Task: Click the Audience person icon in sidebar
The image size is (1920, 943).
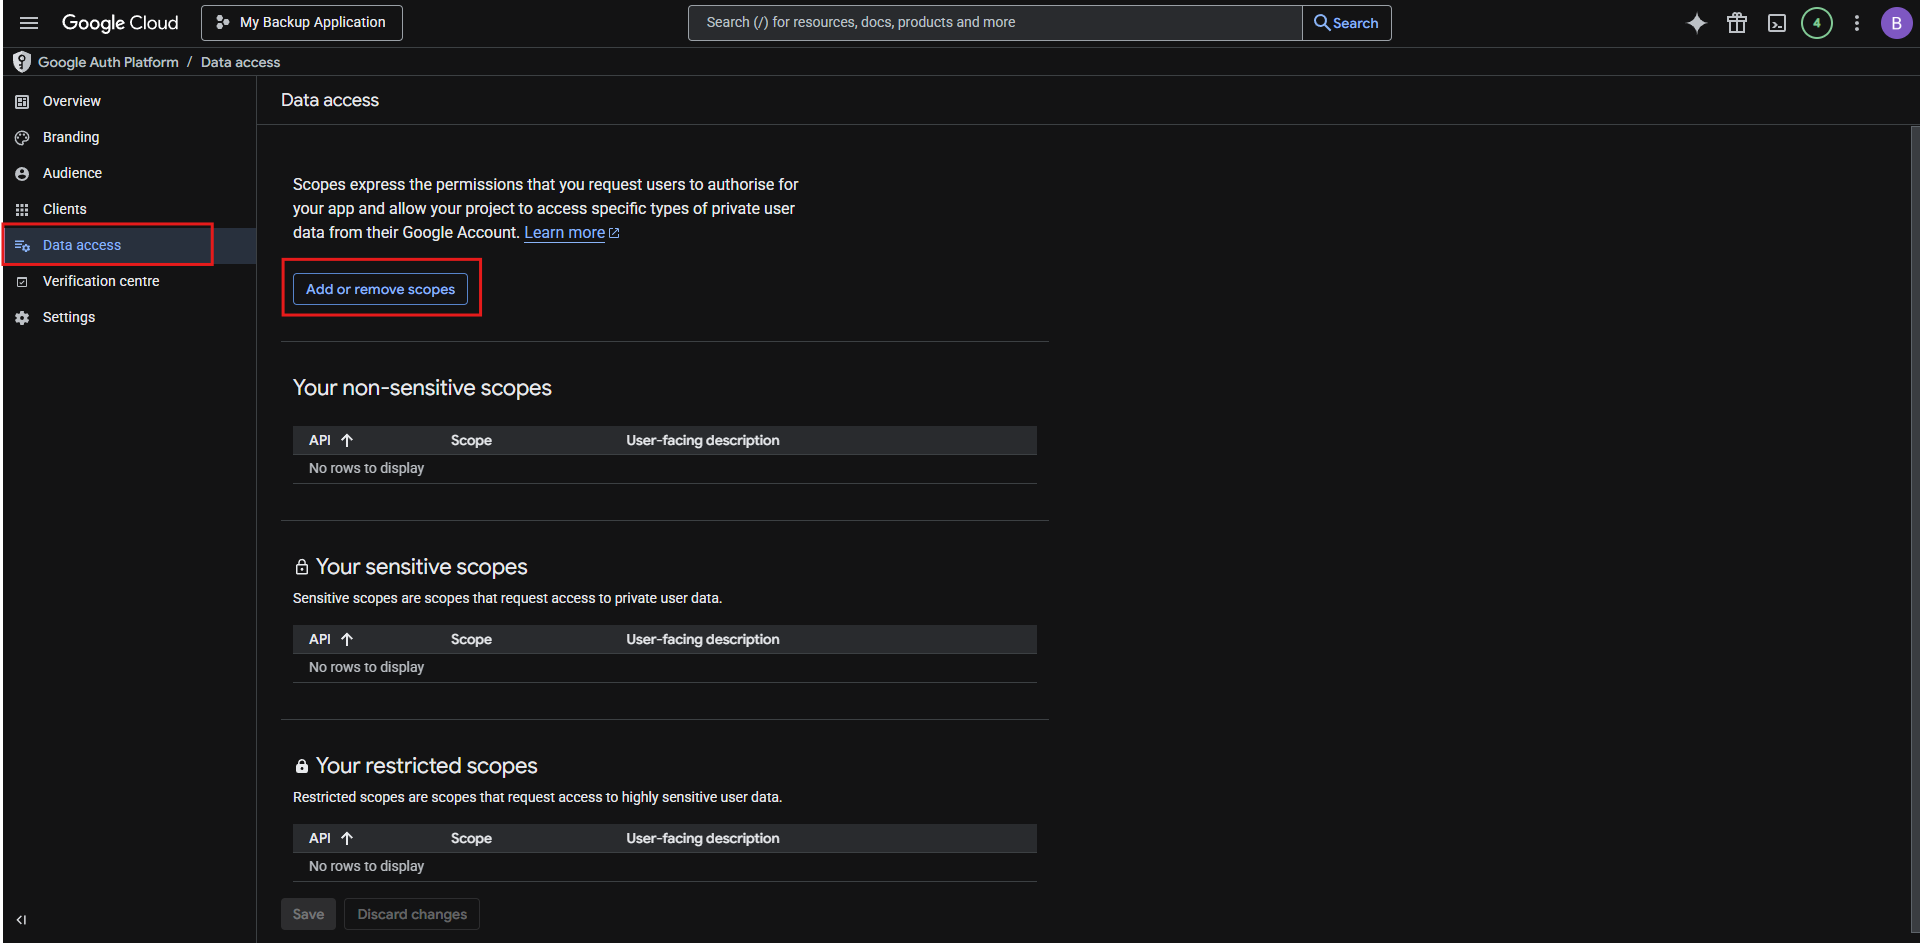Action: (x=22, y=174)
